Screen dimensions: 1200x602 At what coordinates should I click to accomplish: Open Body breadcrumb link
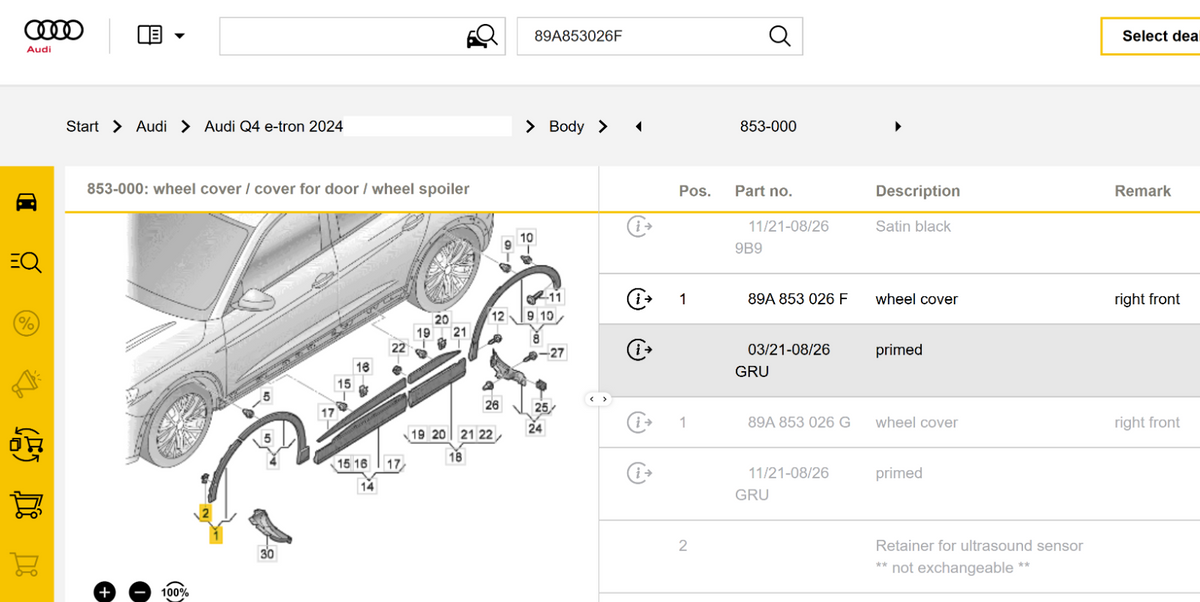pyautogui.click(x=566, y=126)
